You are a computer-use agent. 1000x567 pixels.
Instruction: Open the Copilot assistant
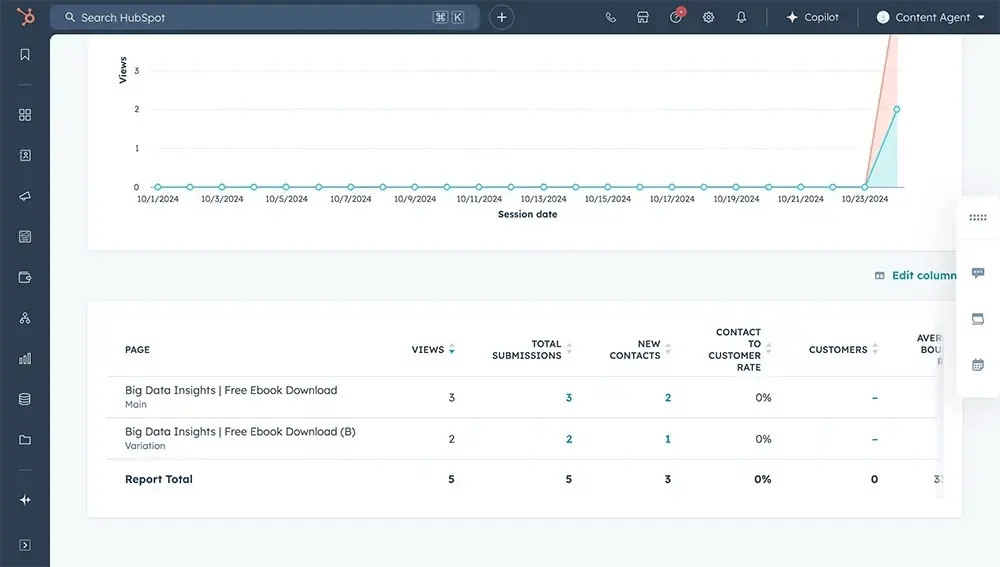812,17
